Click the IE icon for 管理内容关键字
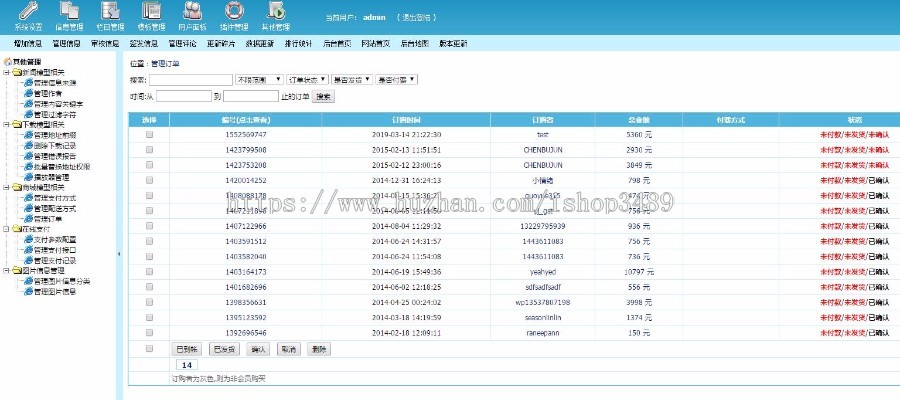900x400 pixels. [x=28, y=104]
